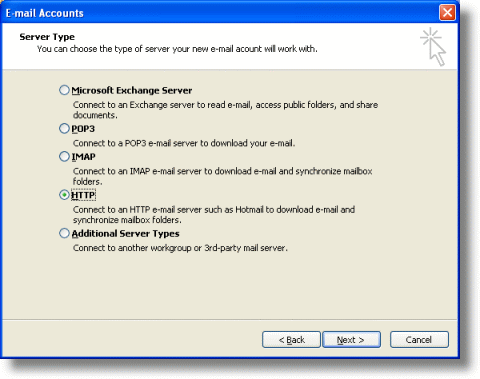Click the focused HTTP label text
Viewport: 480px width, 379px height.
pos(83,195)
